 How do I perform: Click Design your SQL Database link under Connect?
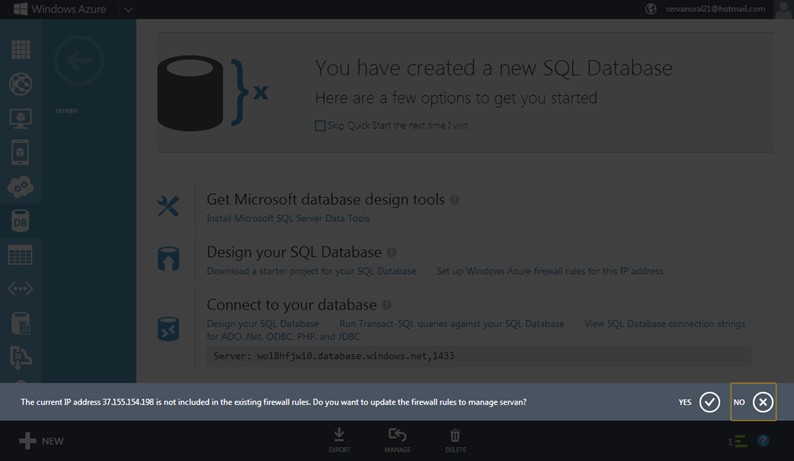tap(263, 324)
